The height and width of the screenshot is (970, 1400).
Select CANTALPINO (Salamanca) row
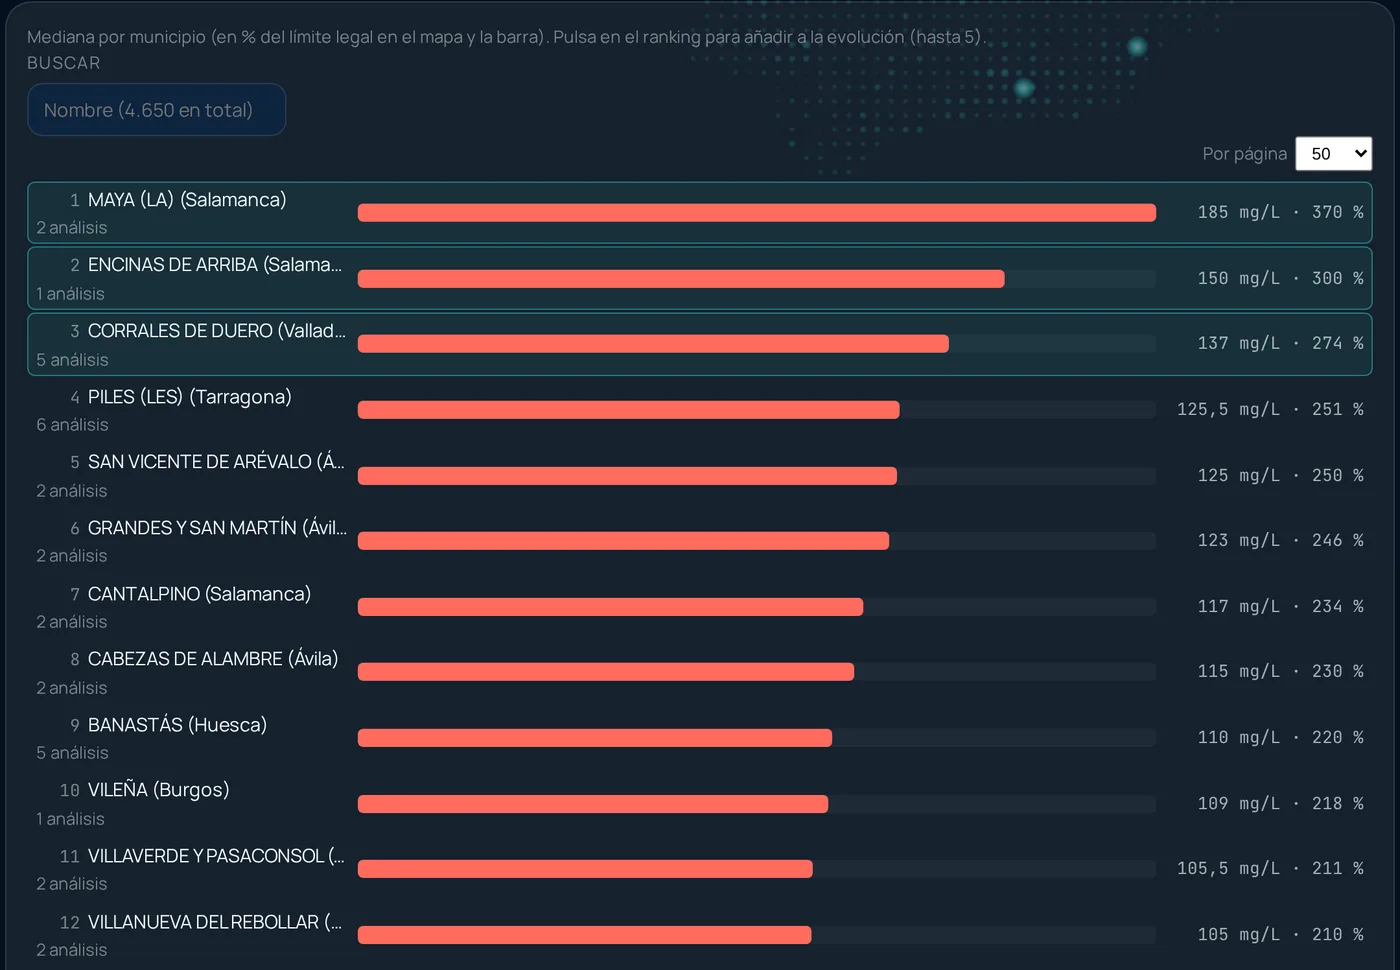point(700,607)
